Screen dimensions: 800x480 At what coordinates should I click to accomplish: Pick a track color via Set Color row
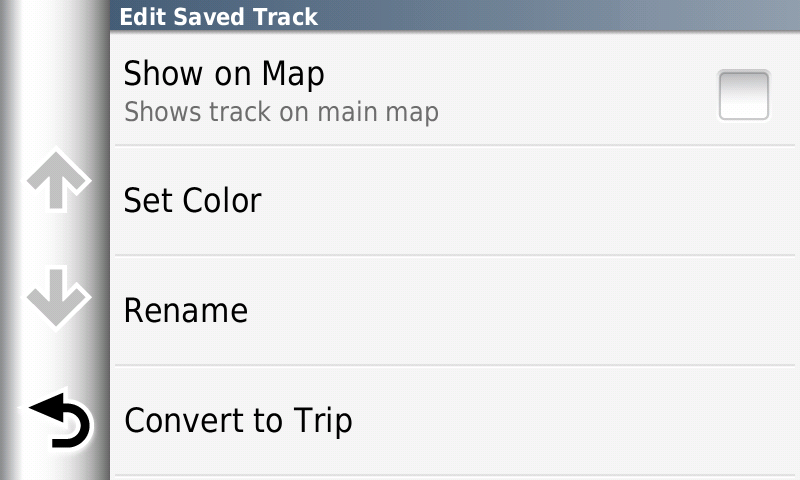pyautogui.click(x=455, y=200)
